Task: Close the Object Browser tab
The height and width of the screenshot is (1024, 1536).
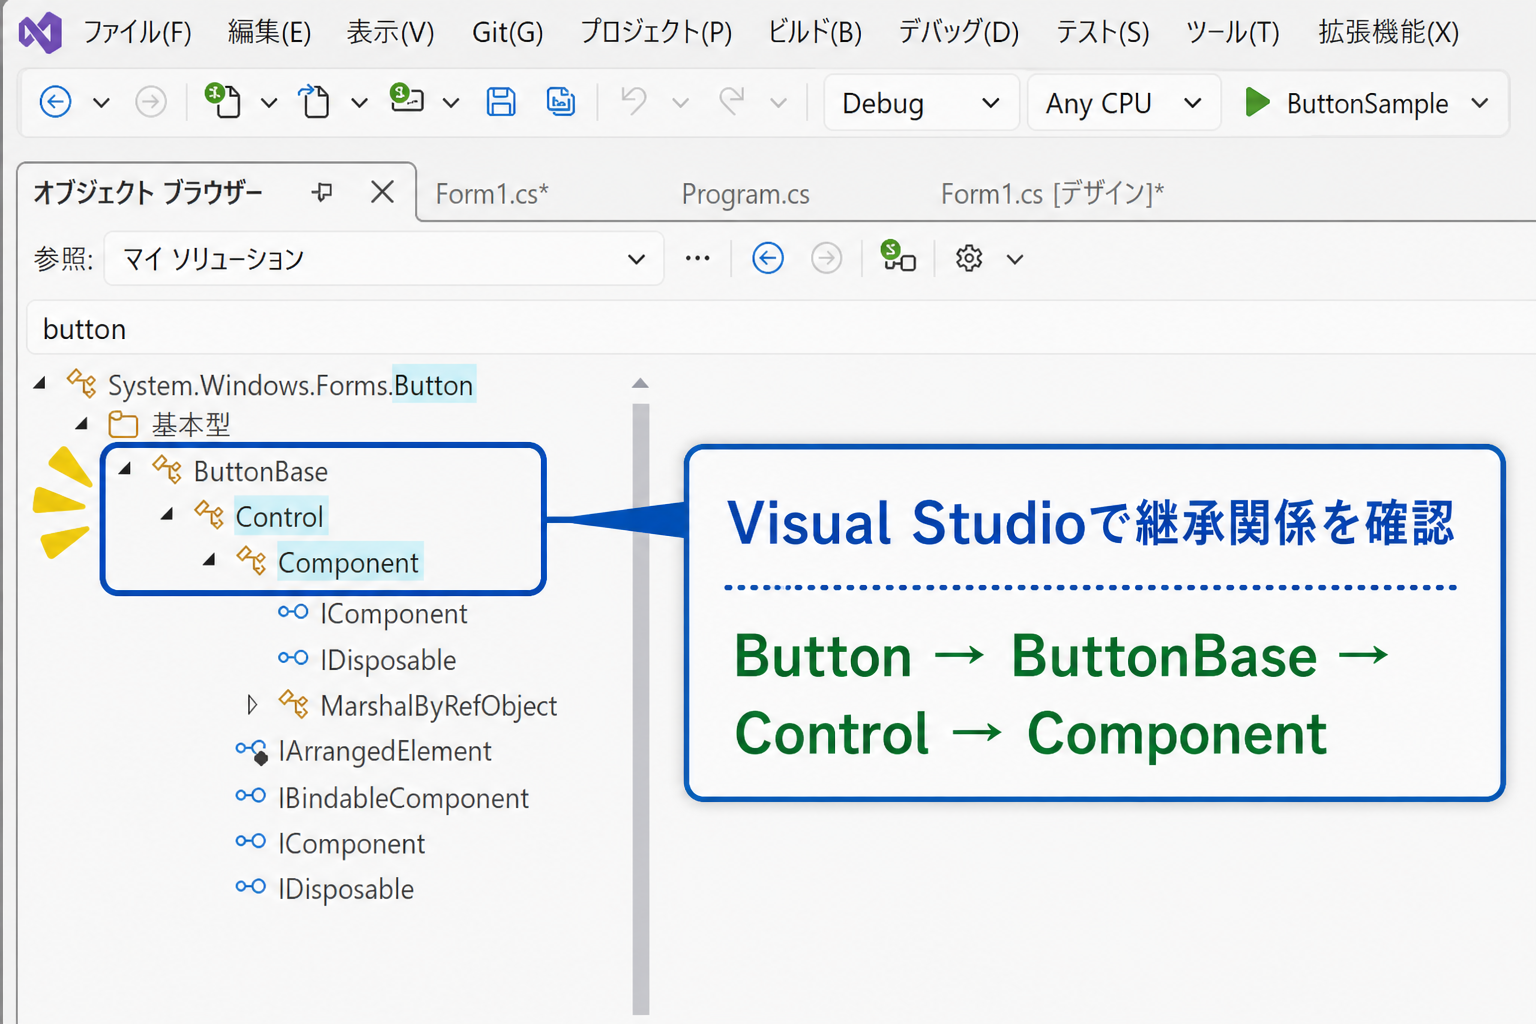Action: click(x=382, y=192)
